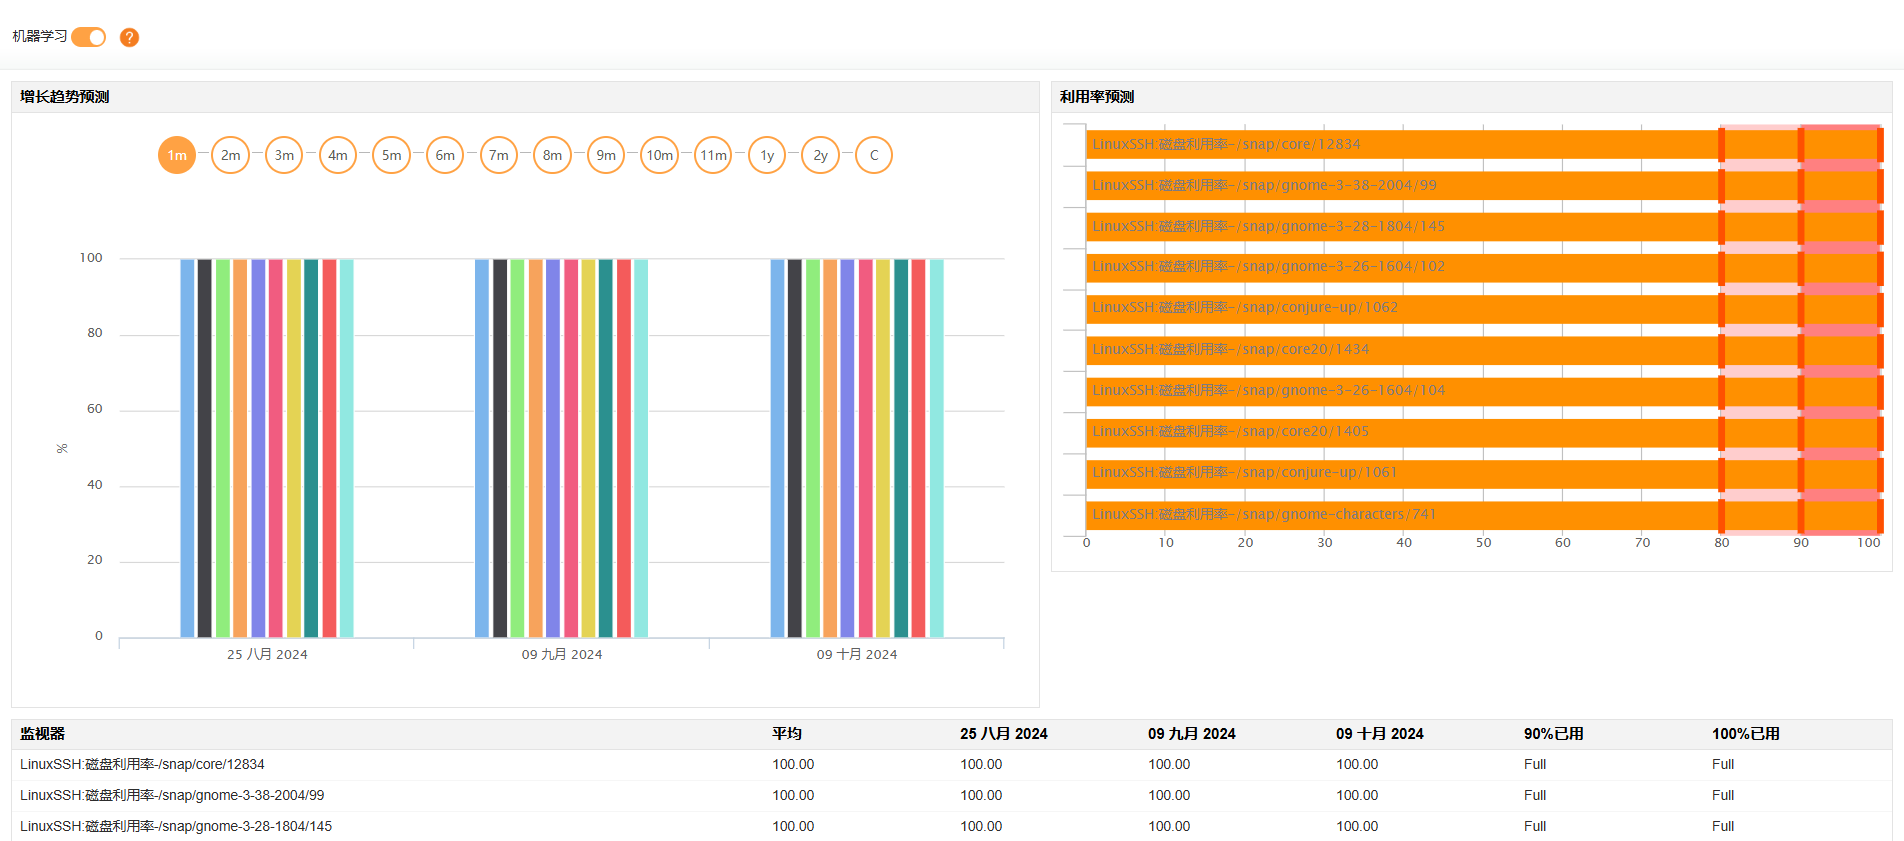1904x841 pixels.
Task: Click the gnome-3-38-2004/99 utilization bar
Action: [1484, 185]
